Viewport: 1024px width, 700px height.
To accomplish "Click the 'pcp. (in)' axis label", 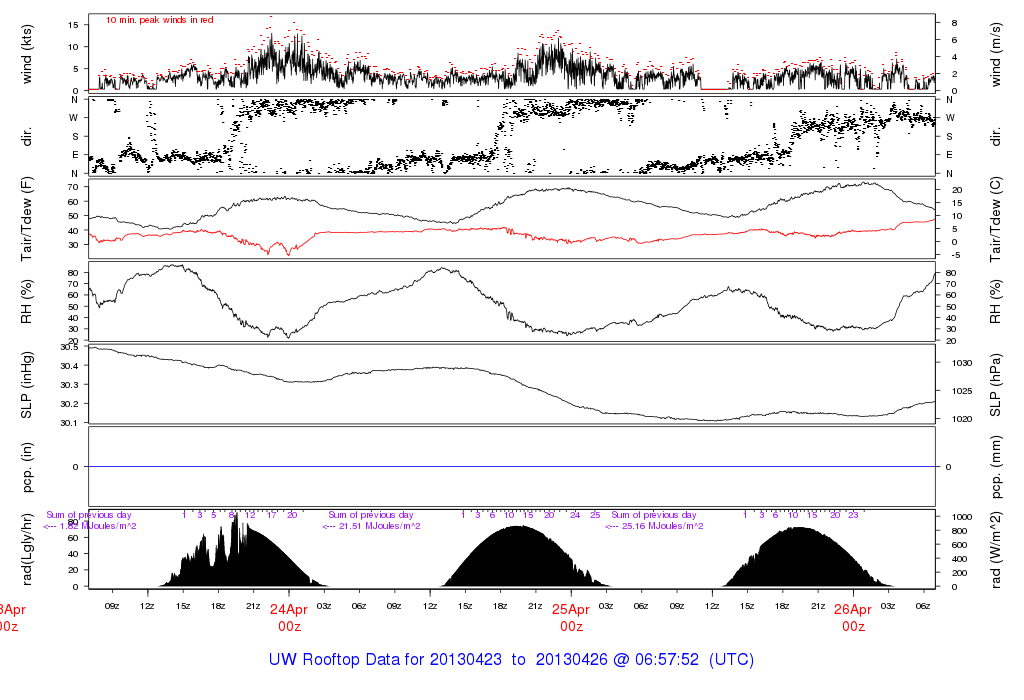I will coord(26,467).
